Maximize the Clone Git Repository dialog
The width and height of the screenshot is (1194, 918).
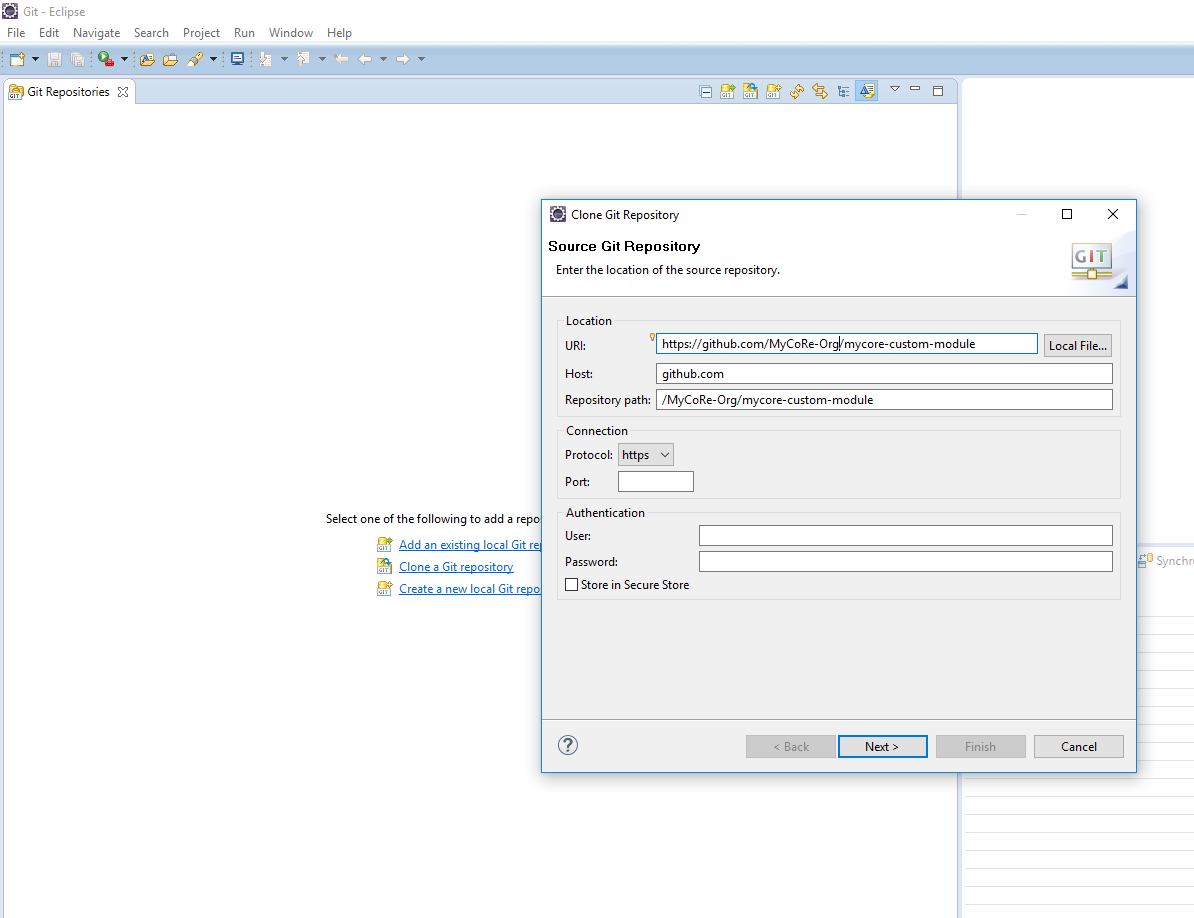[x=1067, y=214]
